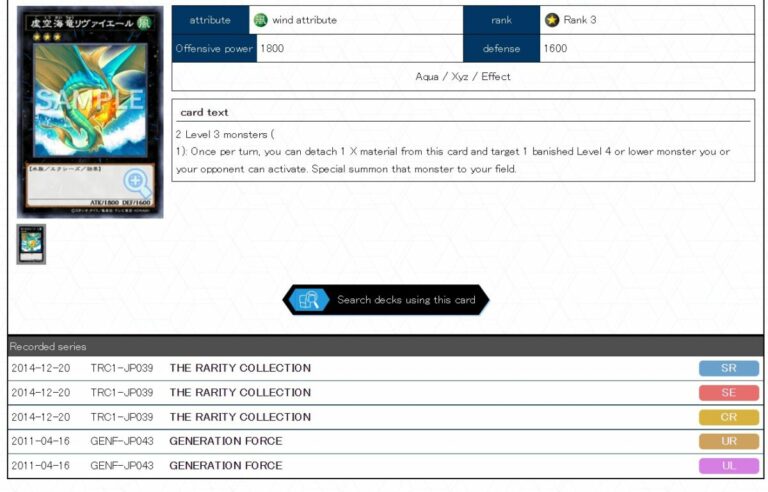Click the large SAMPLE card artwork
The image size is (768, 492).
89,100
